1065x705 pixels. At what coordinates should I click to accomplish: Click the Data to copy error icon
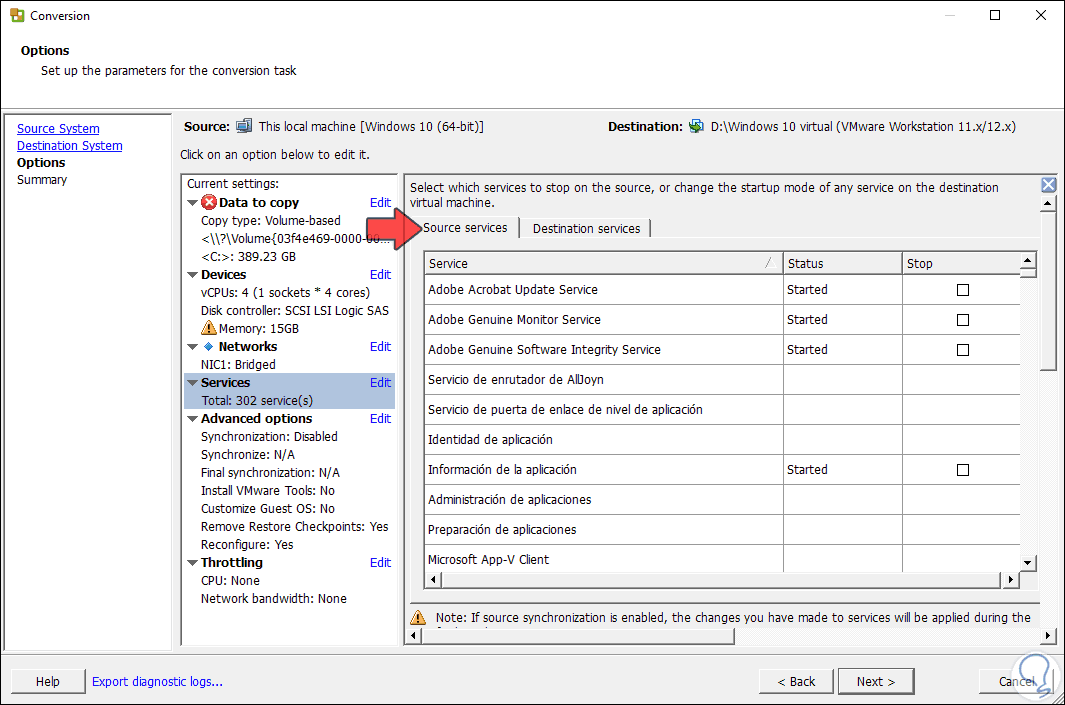tap(209, 202)
